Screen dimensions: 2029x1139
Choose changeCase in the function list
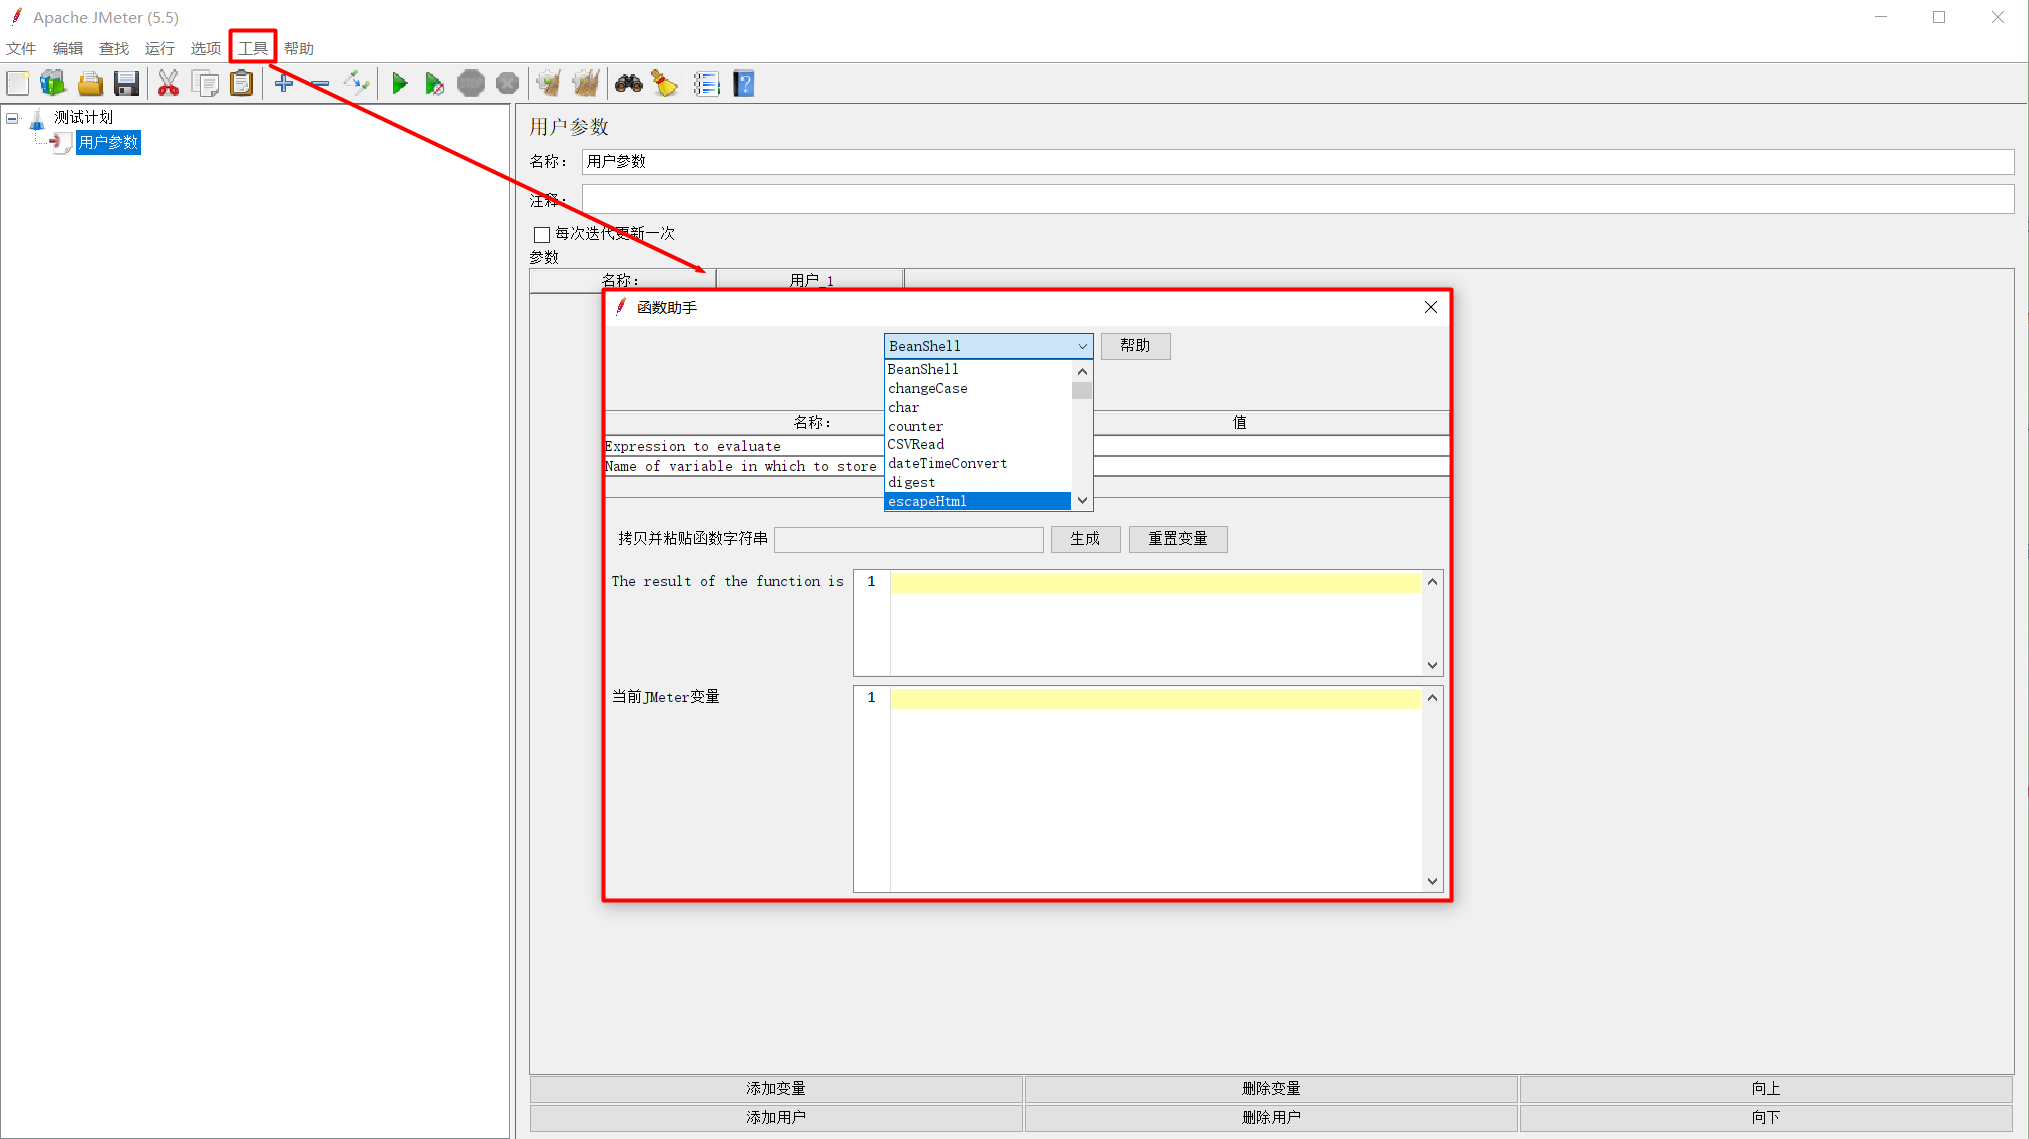click(978, 389)
